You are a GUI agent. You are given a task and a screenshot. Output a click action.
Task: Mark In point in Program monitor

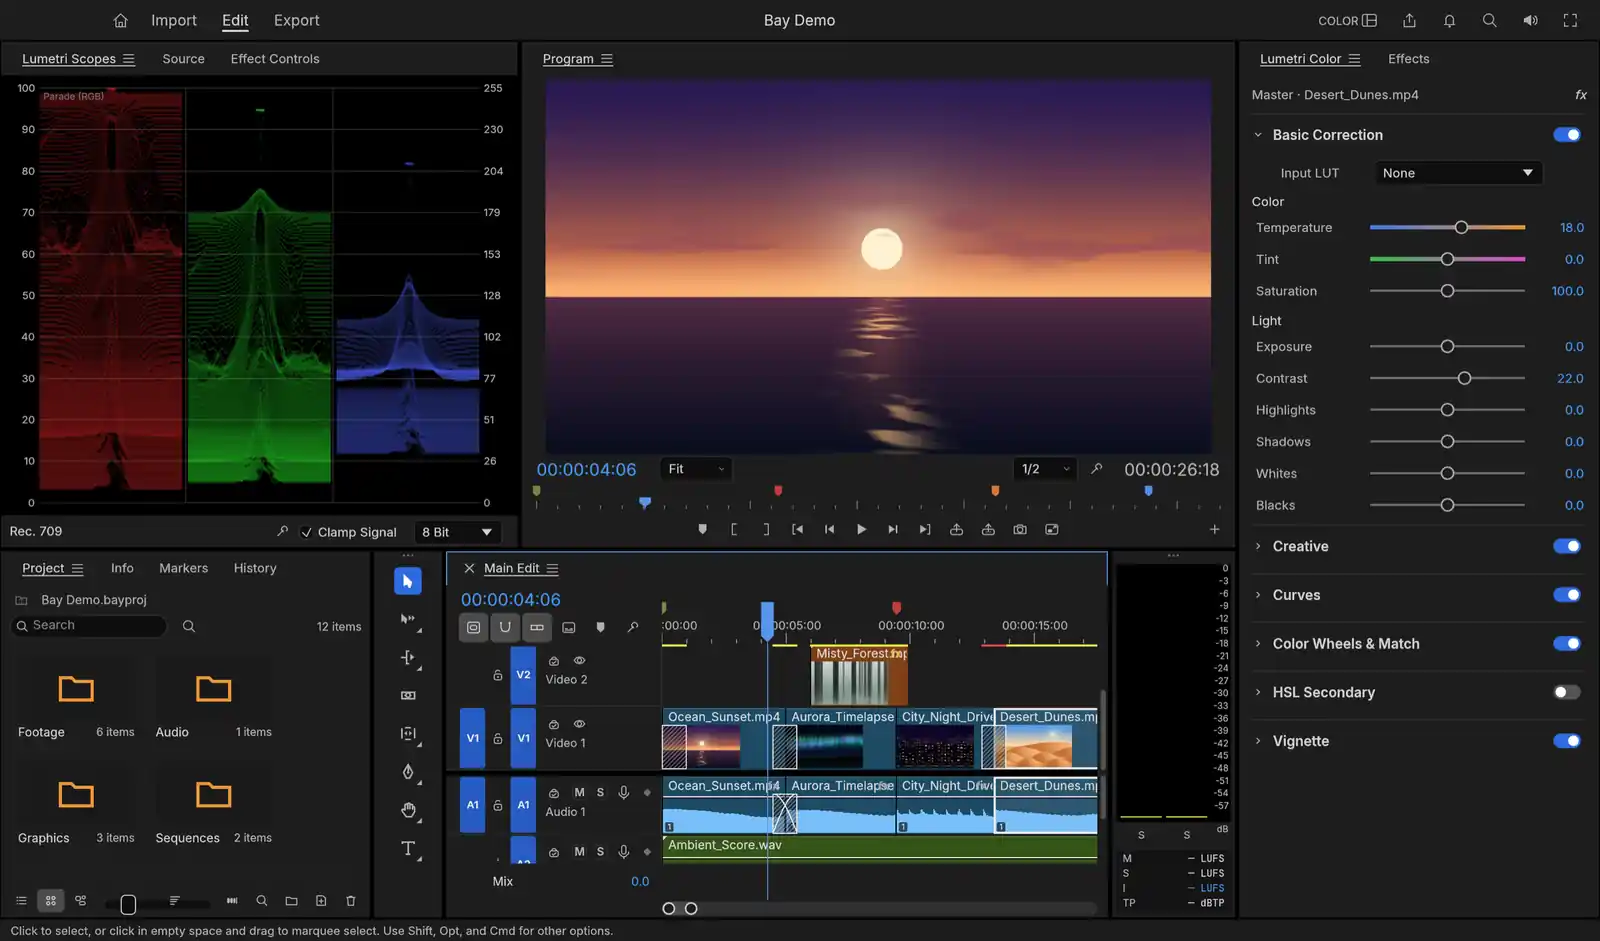click(x=734, y=529)
